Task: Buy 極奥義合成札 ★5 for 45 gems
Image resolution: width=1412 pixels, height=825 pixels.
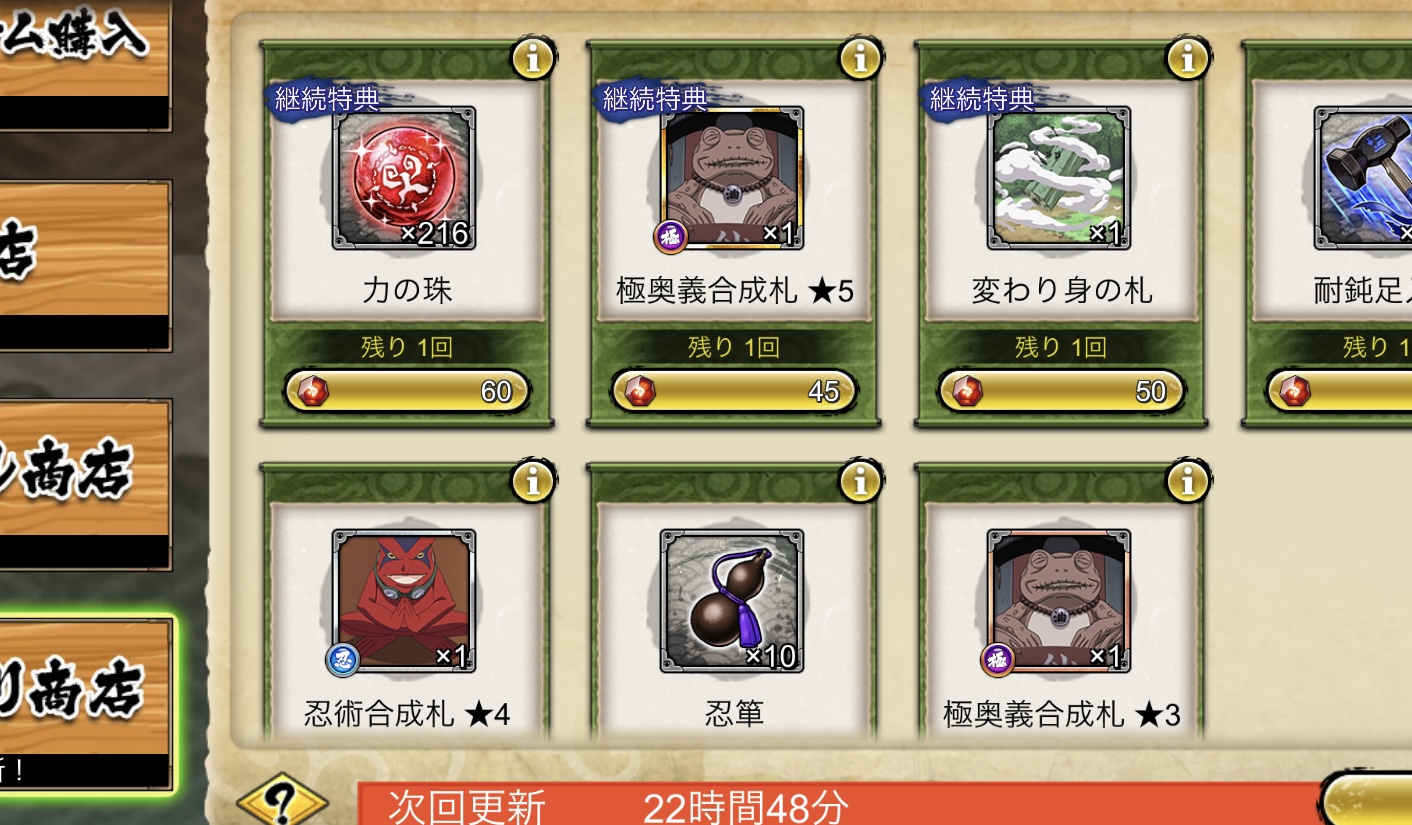Action: tap(734, 391)
